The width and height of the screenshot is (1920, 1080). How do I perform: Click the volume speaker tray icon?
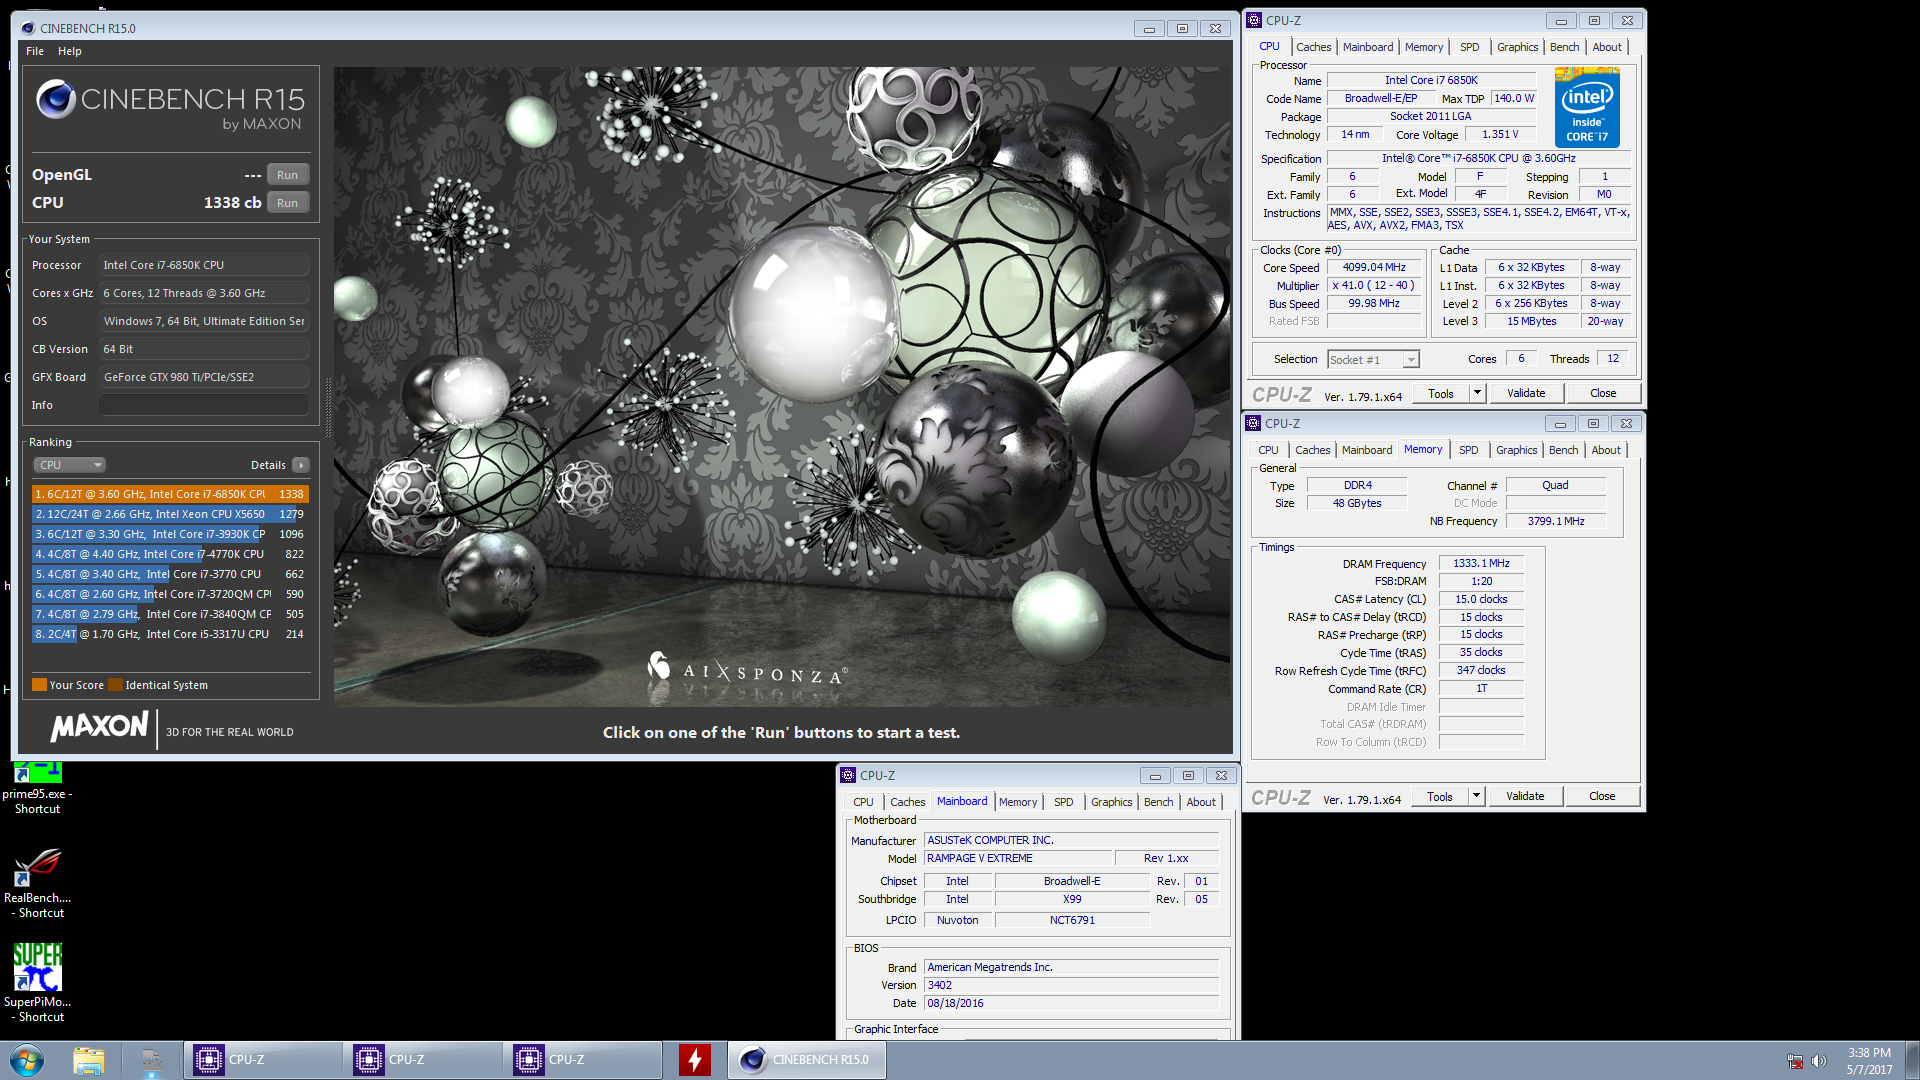[1818, 1061]
